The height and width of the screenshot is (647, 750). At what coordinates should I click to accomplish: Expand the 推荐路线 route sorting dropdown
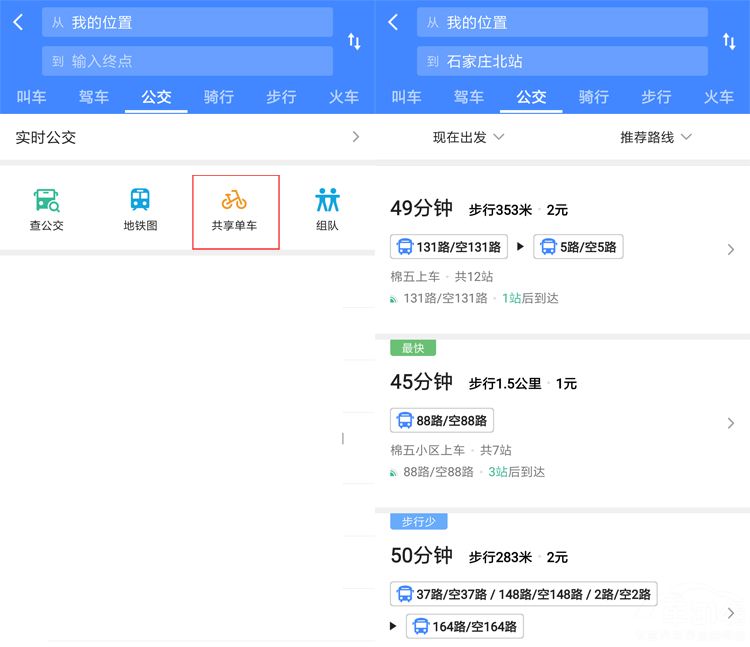pos(655,137)
